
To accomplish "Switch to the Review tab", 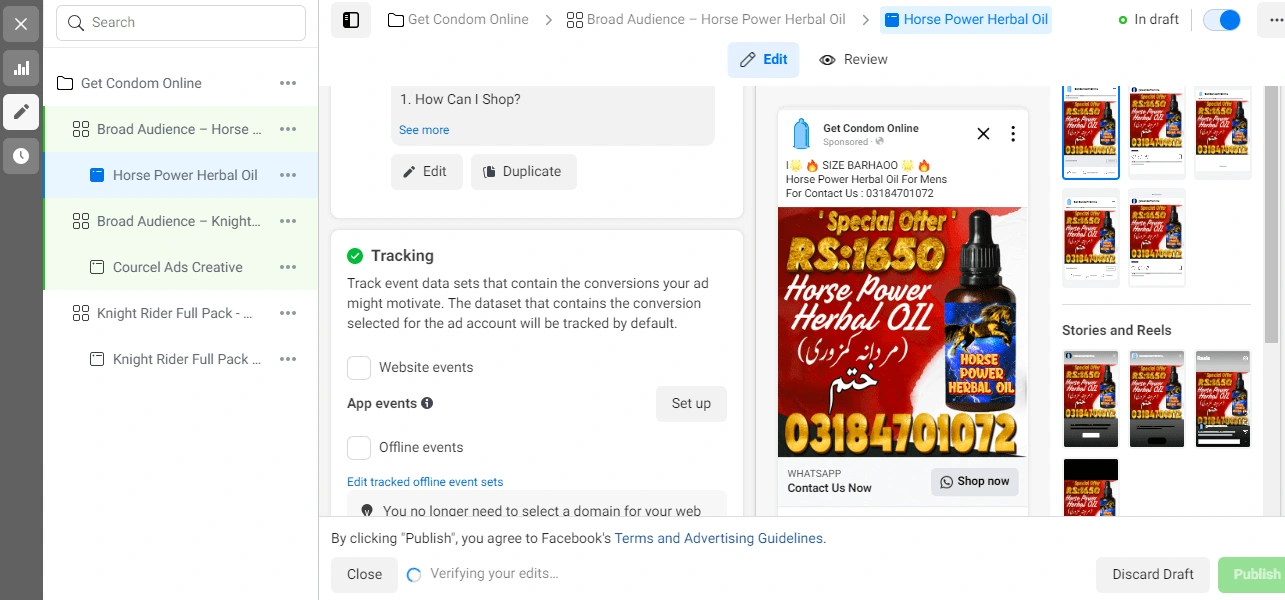I will (853, 60).
